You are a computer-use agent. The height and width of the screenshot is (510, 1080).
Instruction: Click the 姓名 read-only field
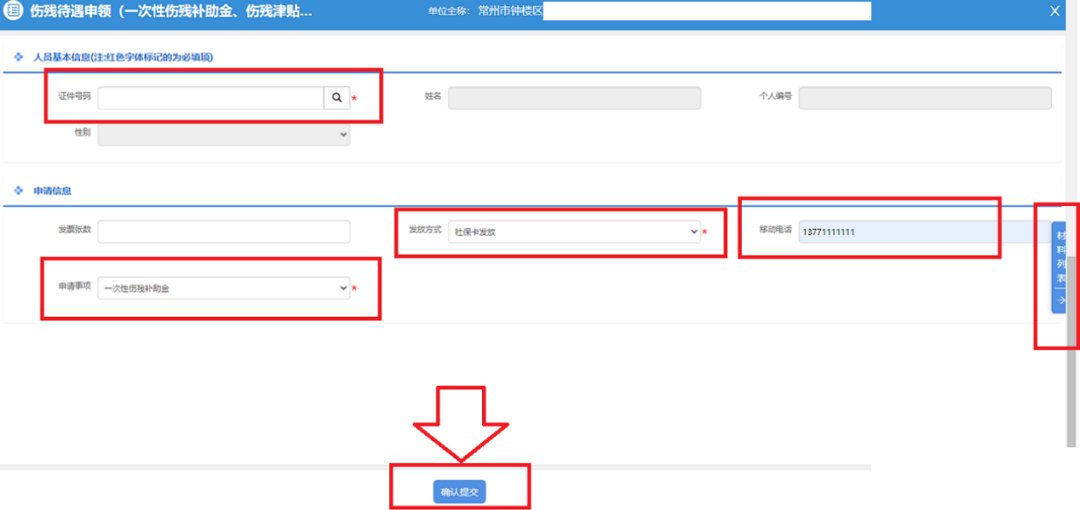click(x=574, y=98)
